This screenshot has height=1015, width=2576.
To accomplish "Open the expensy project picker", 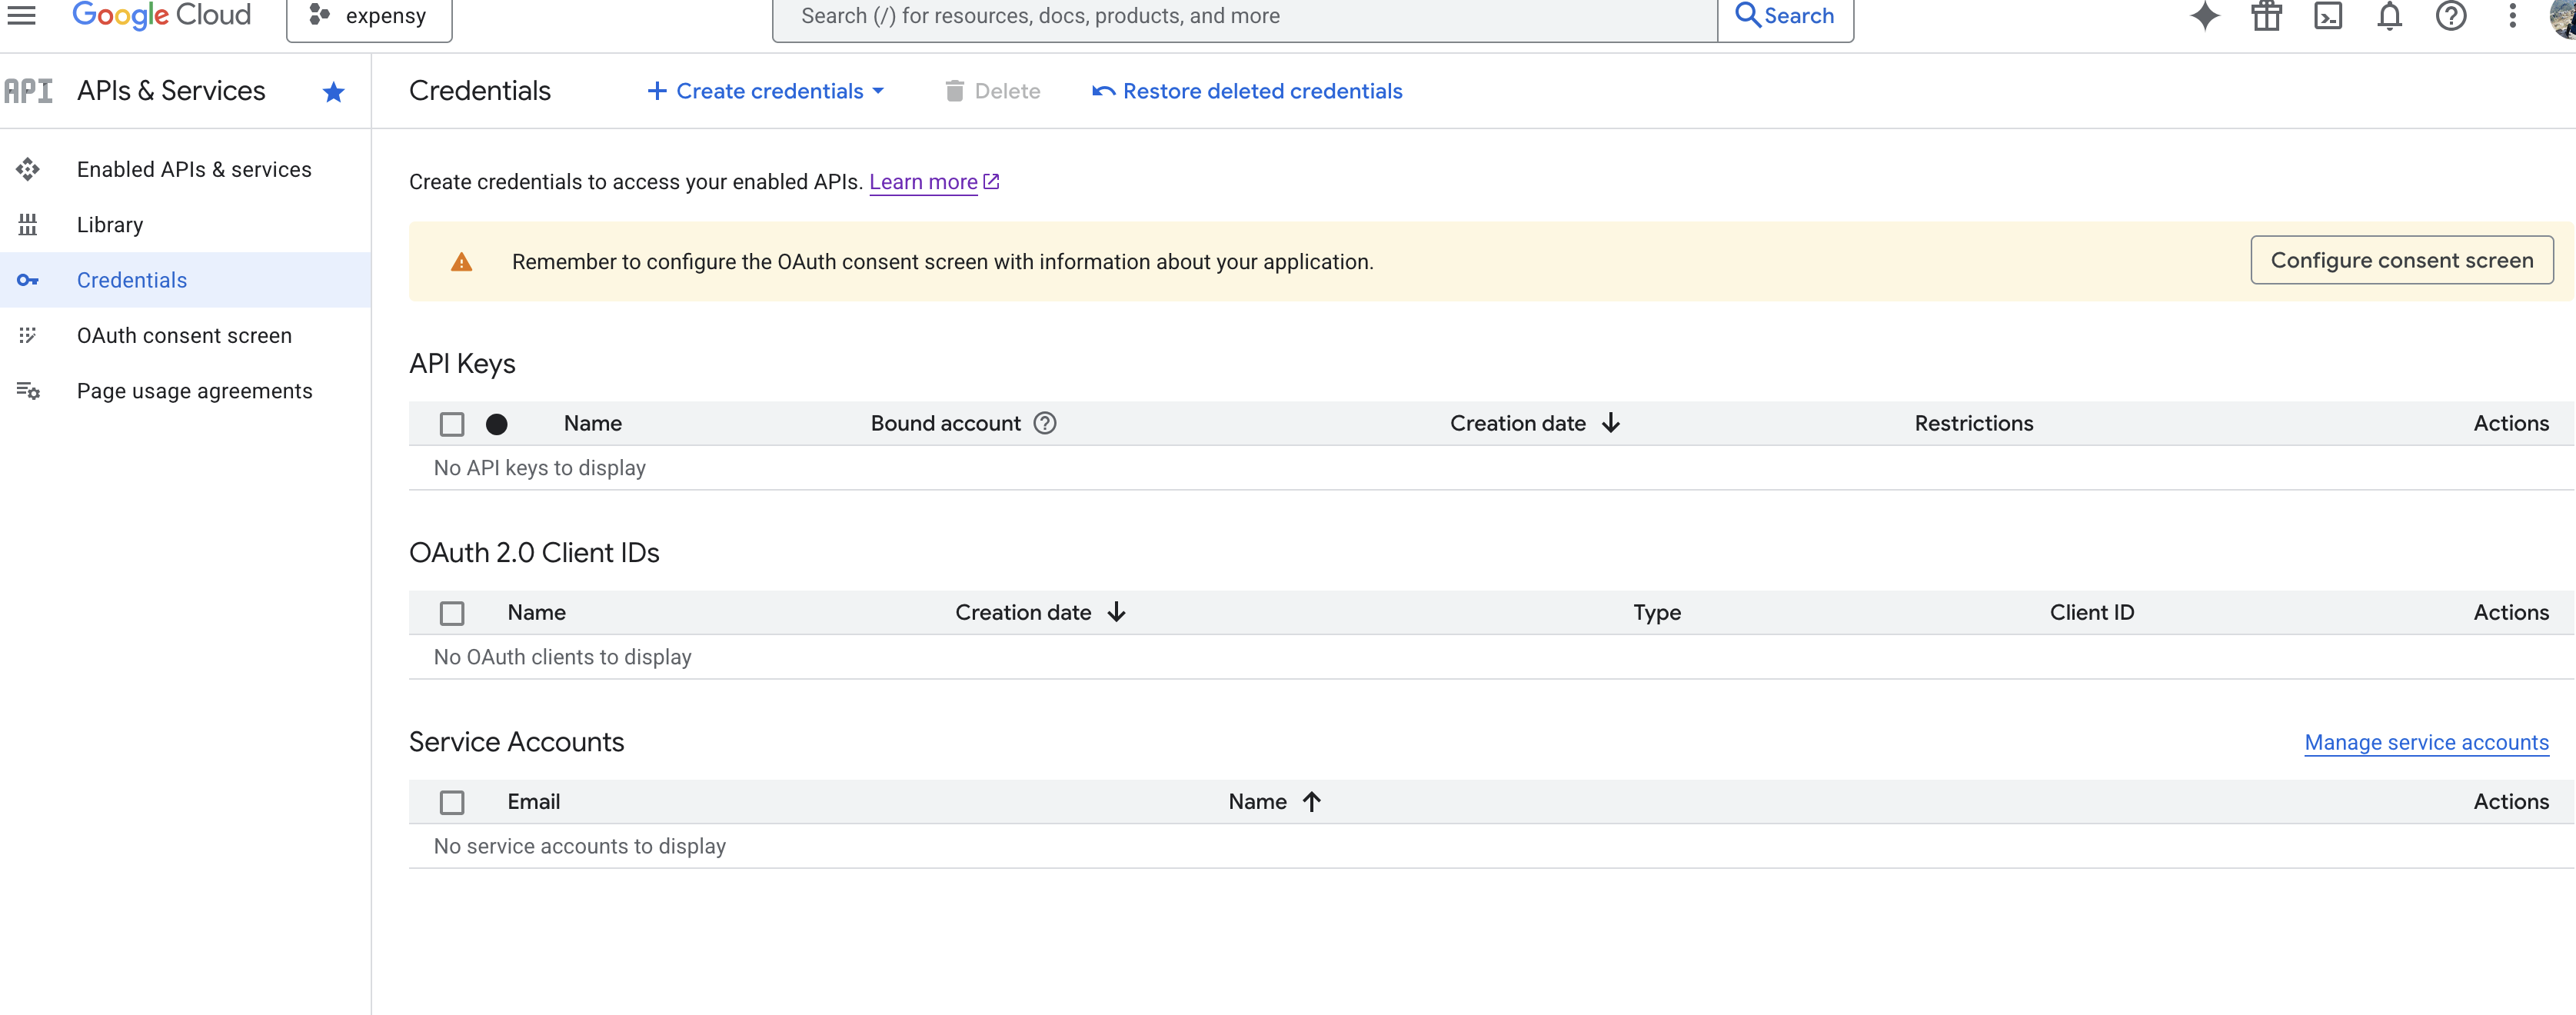I will 368,15.
